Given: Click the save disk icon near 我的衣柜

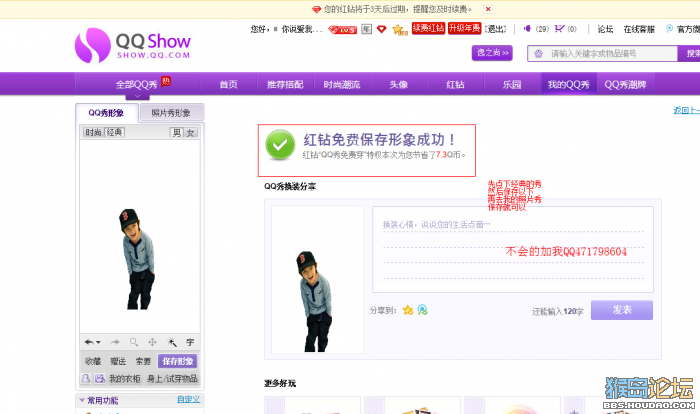Looking at the screenshot, I should [100, 379].
